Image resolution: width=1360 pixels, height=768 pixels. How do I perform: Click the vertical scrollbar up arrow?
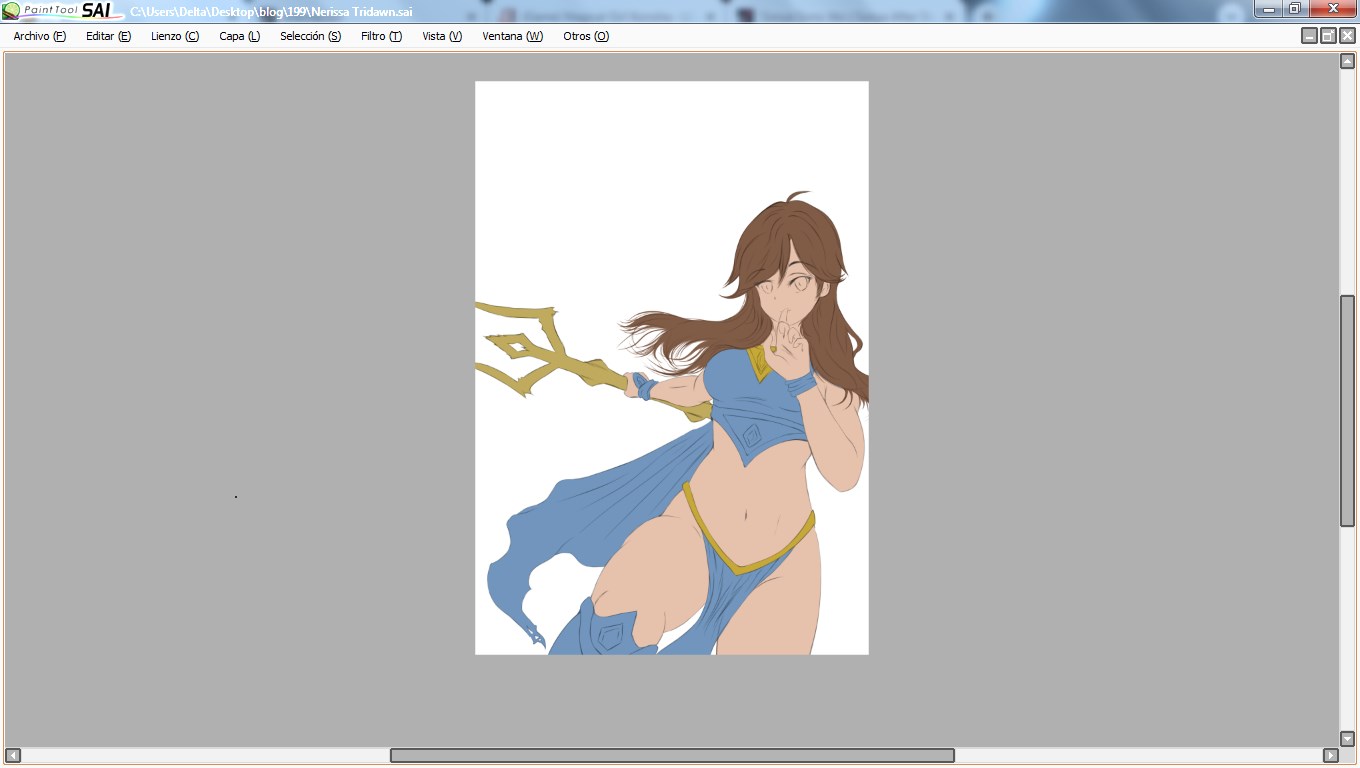[x=1347, y=61]
